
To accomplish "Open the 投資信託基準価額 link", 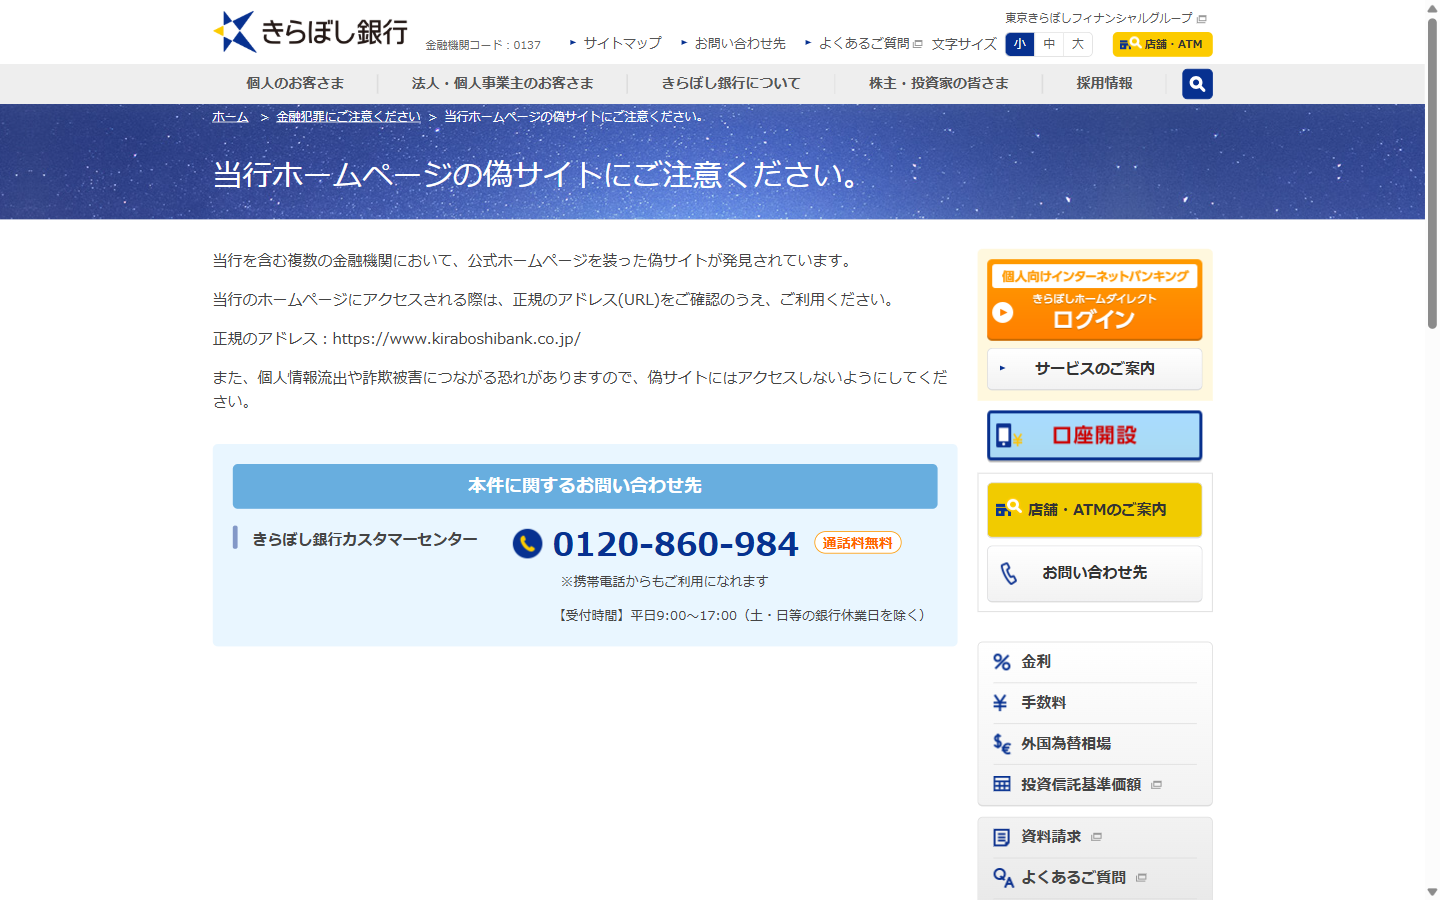I will coord(1081,785).
